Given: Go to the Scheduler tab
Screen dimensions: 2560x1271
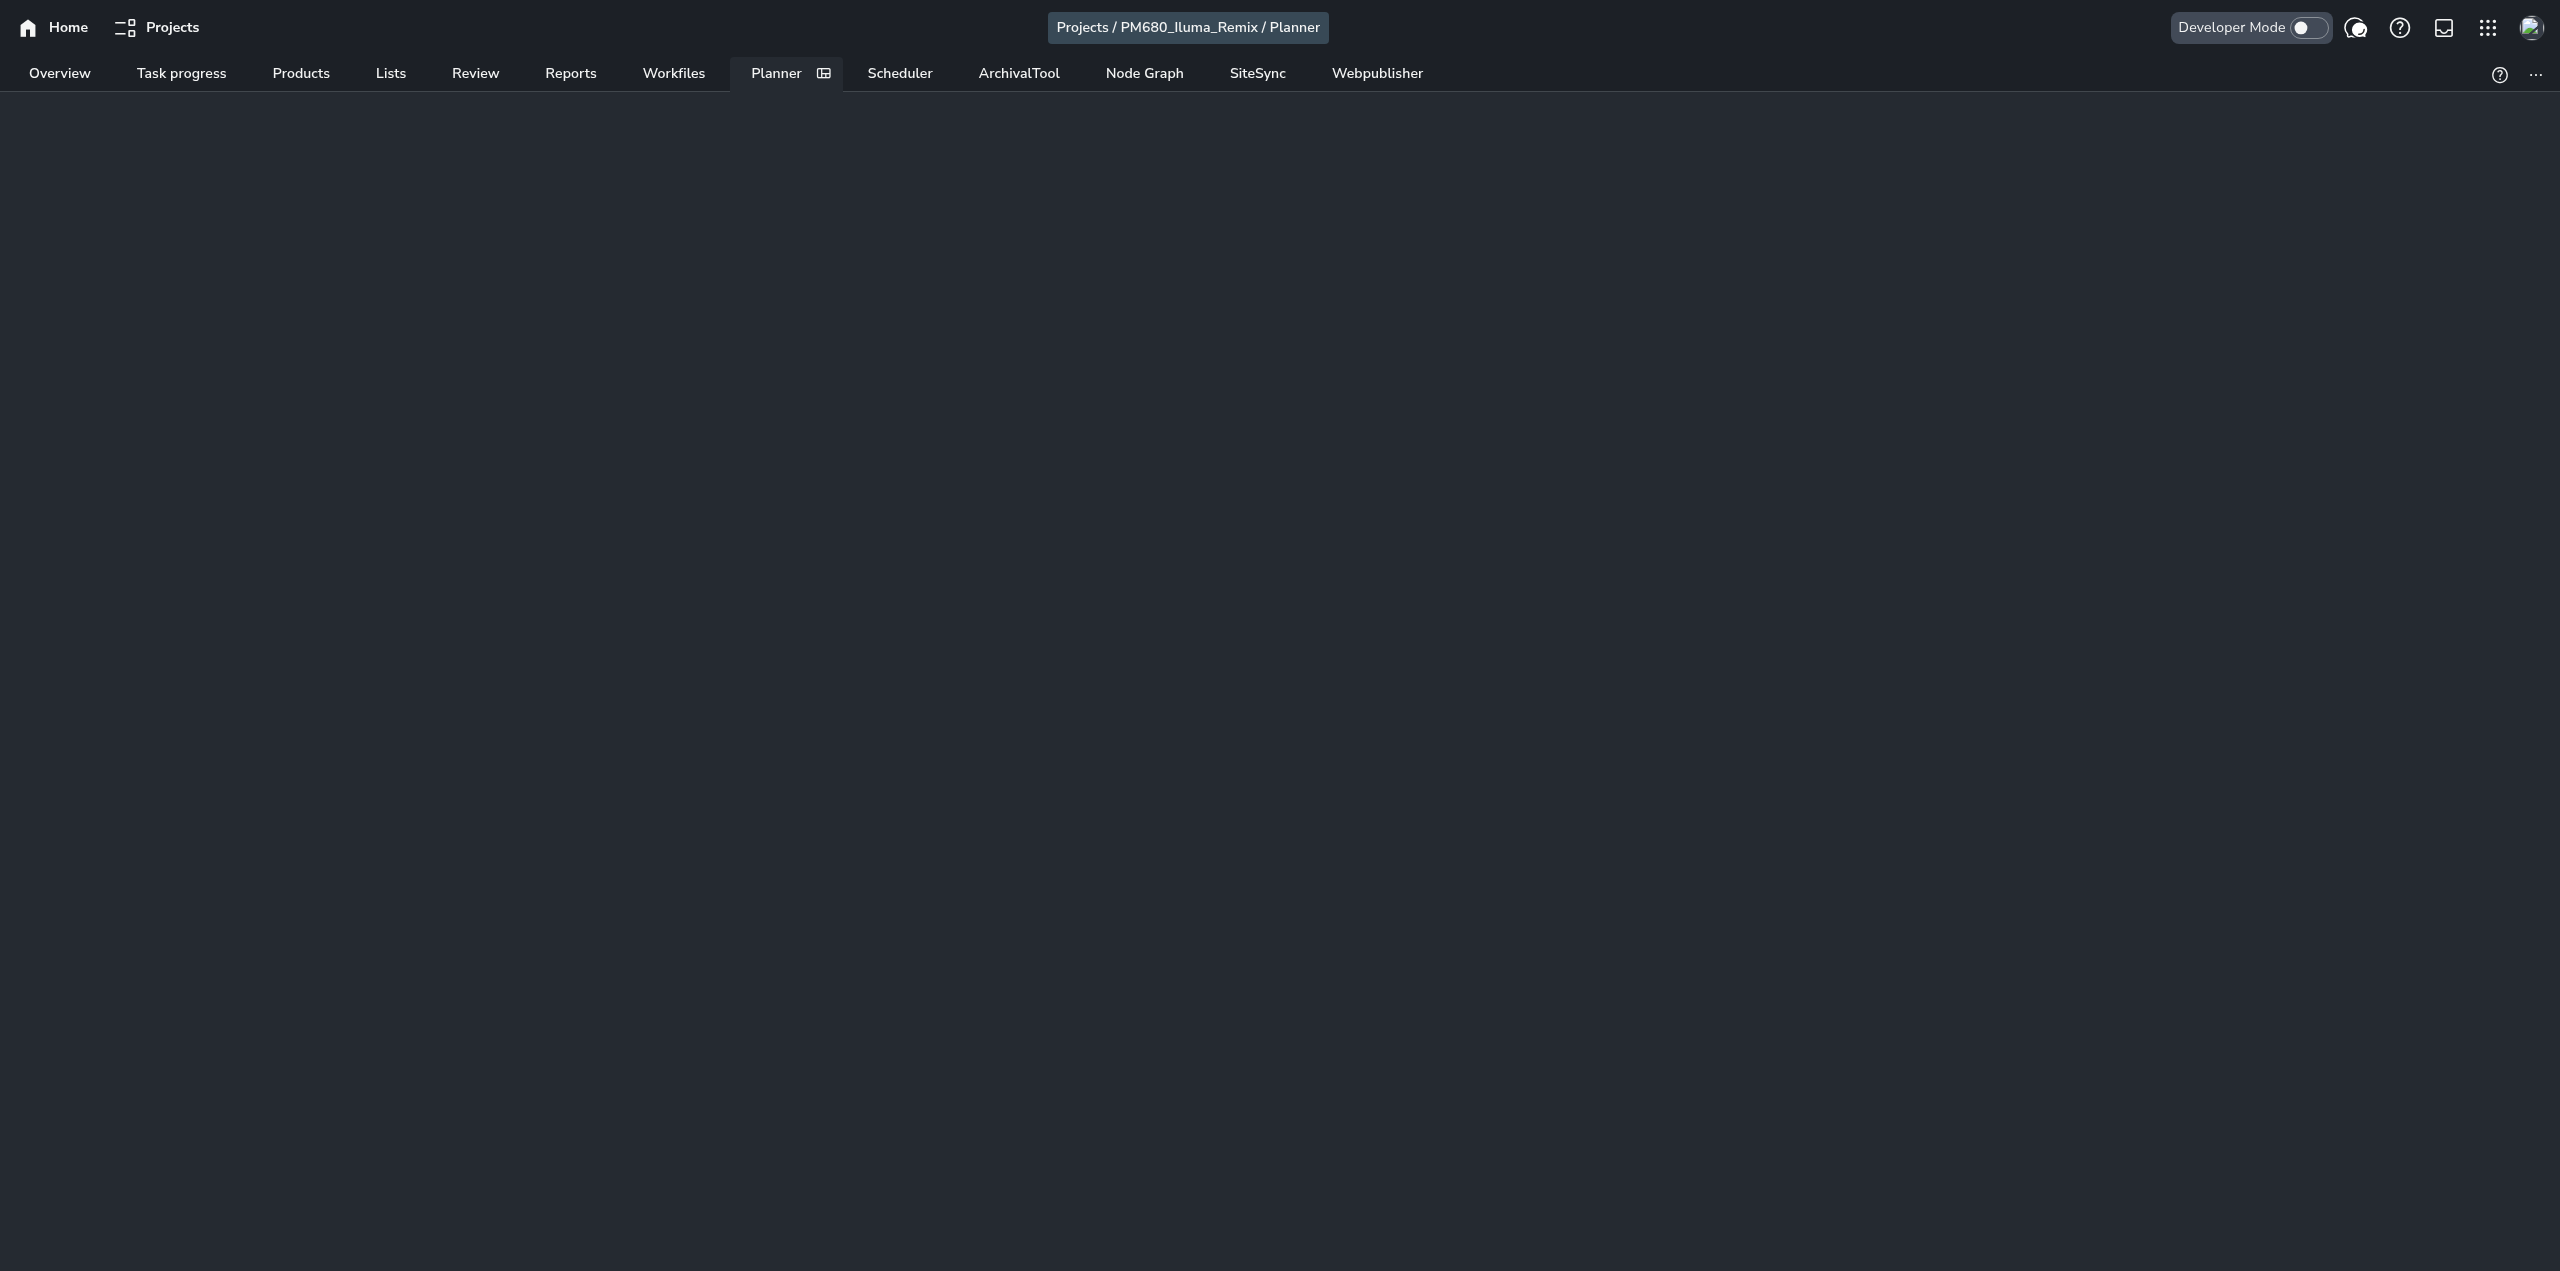Looking at the screenshot, I should click(x=899, y=73).
